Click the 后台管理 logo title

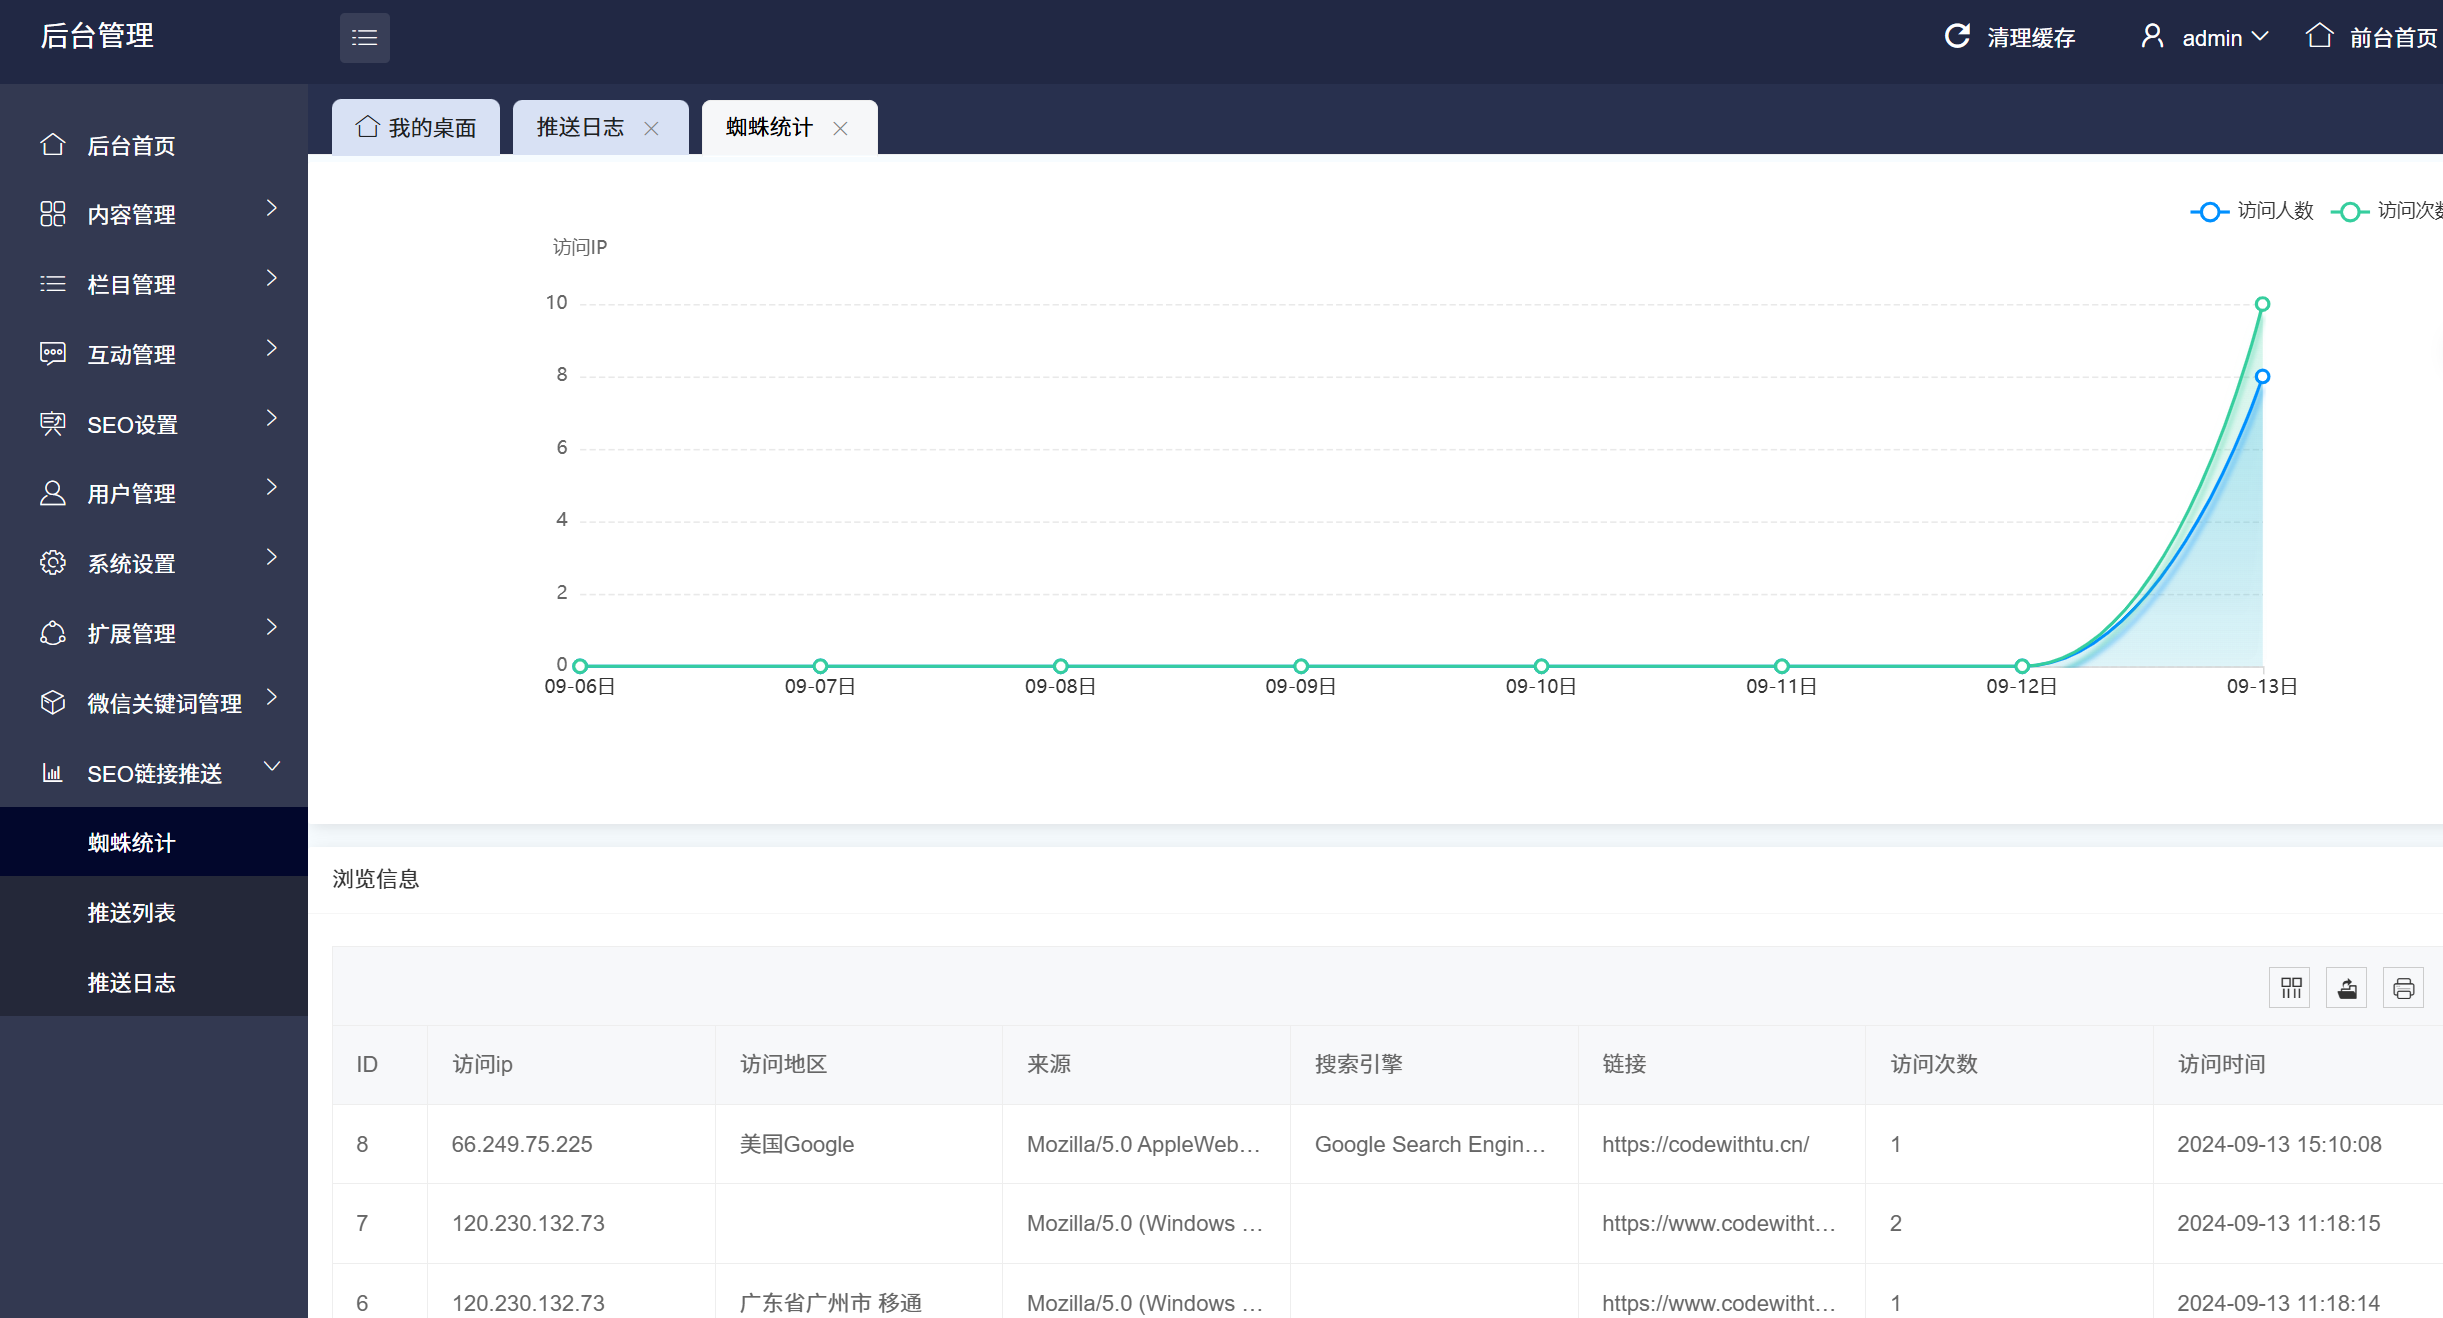coord(97,36)
